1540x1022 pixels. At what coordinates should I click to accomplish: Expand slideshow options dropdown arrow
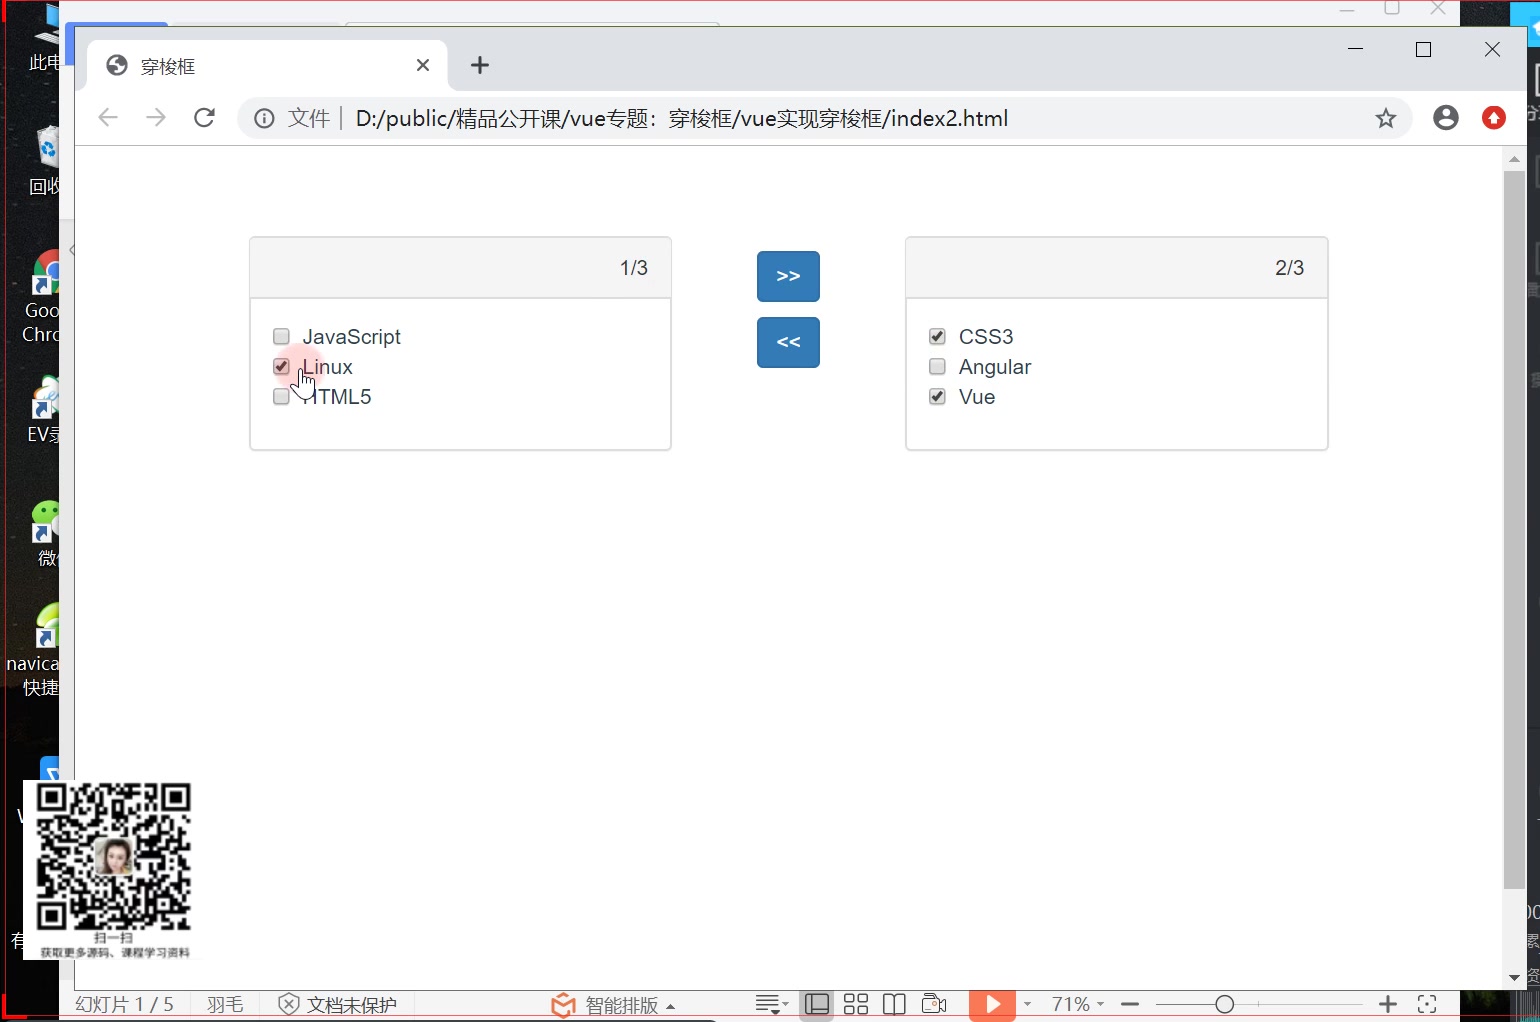pyautogui.click(x=1027, y=1004)
